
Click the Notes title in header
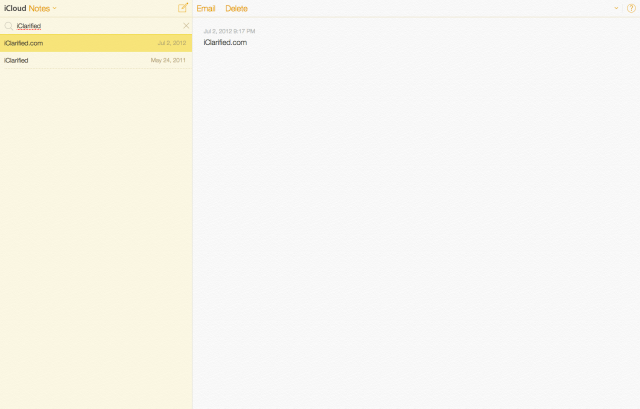point(39,8)
